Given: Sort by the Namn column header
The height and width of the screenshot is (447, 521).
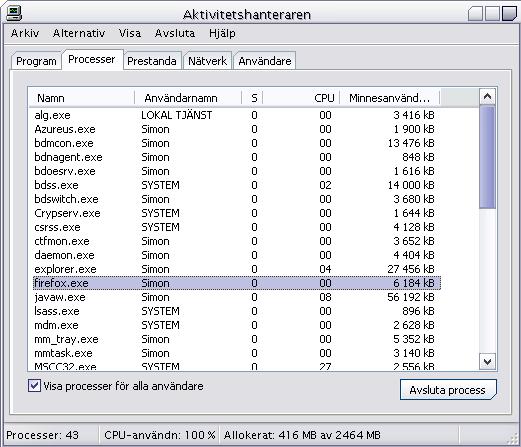Looking at the screenshot, I should point(82,98).
